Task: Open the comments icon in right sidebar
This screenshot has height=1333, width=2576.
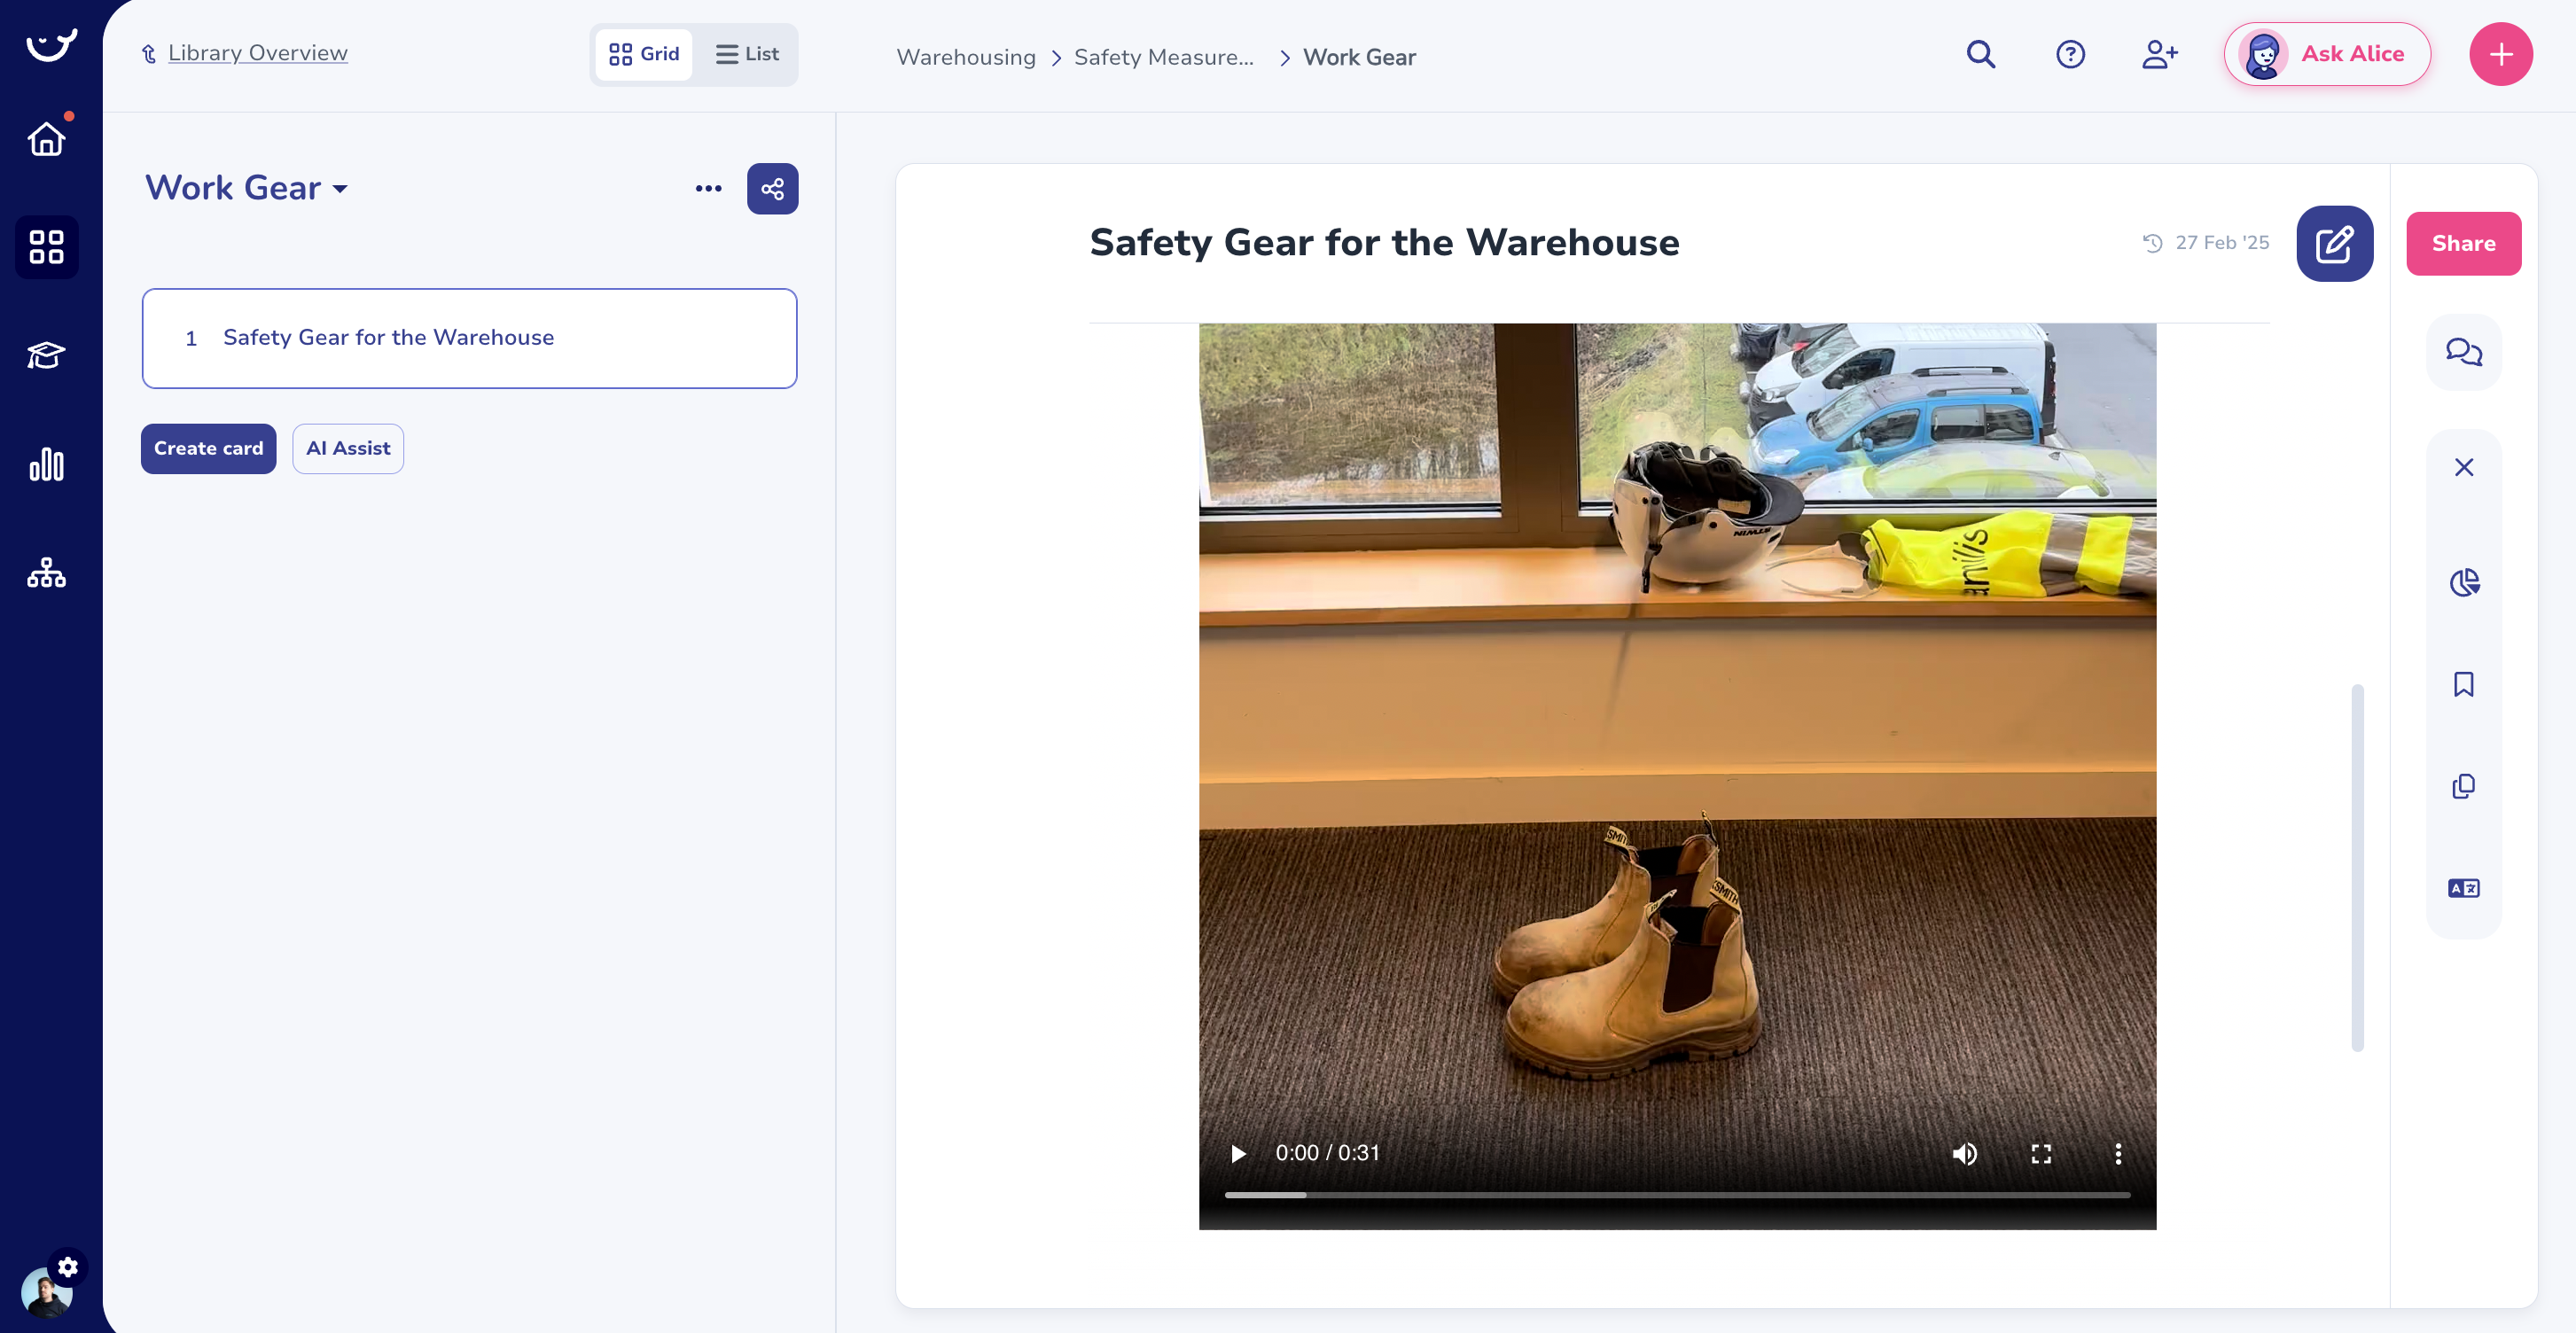Action: point(2463,351)
